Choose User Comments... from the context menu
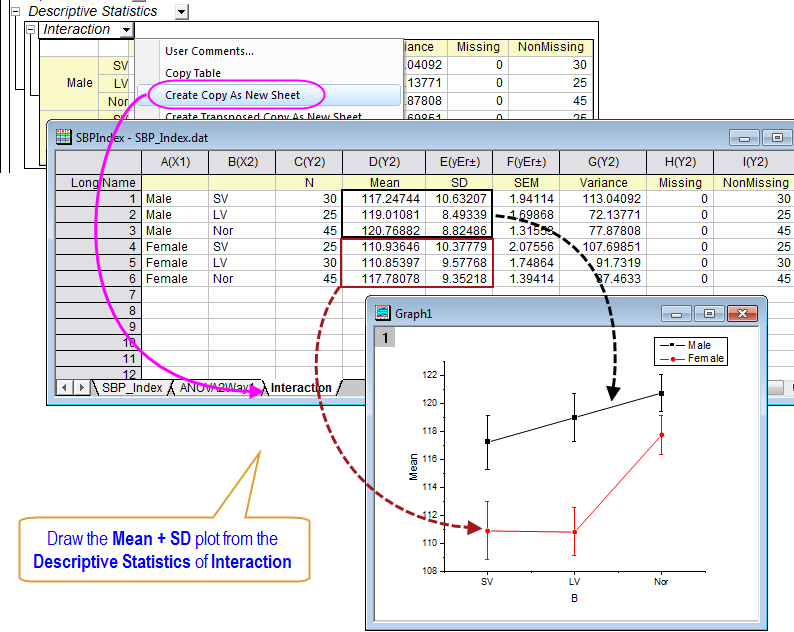The image size is (794, 632). tap(209, 51)
